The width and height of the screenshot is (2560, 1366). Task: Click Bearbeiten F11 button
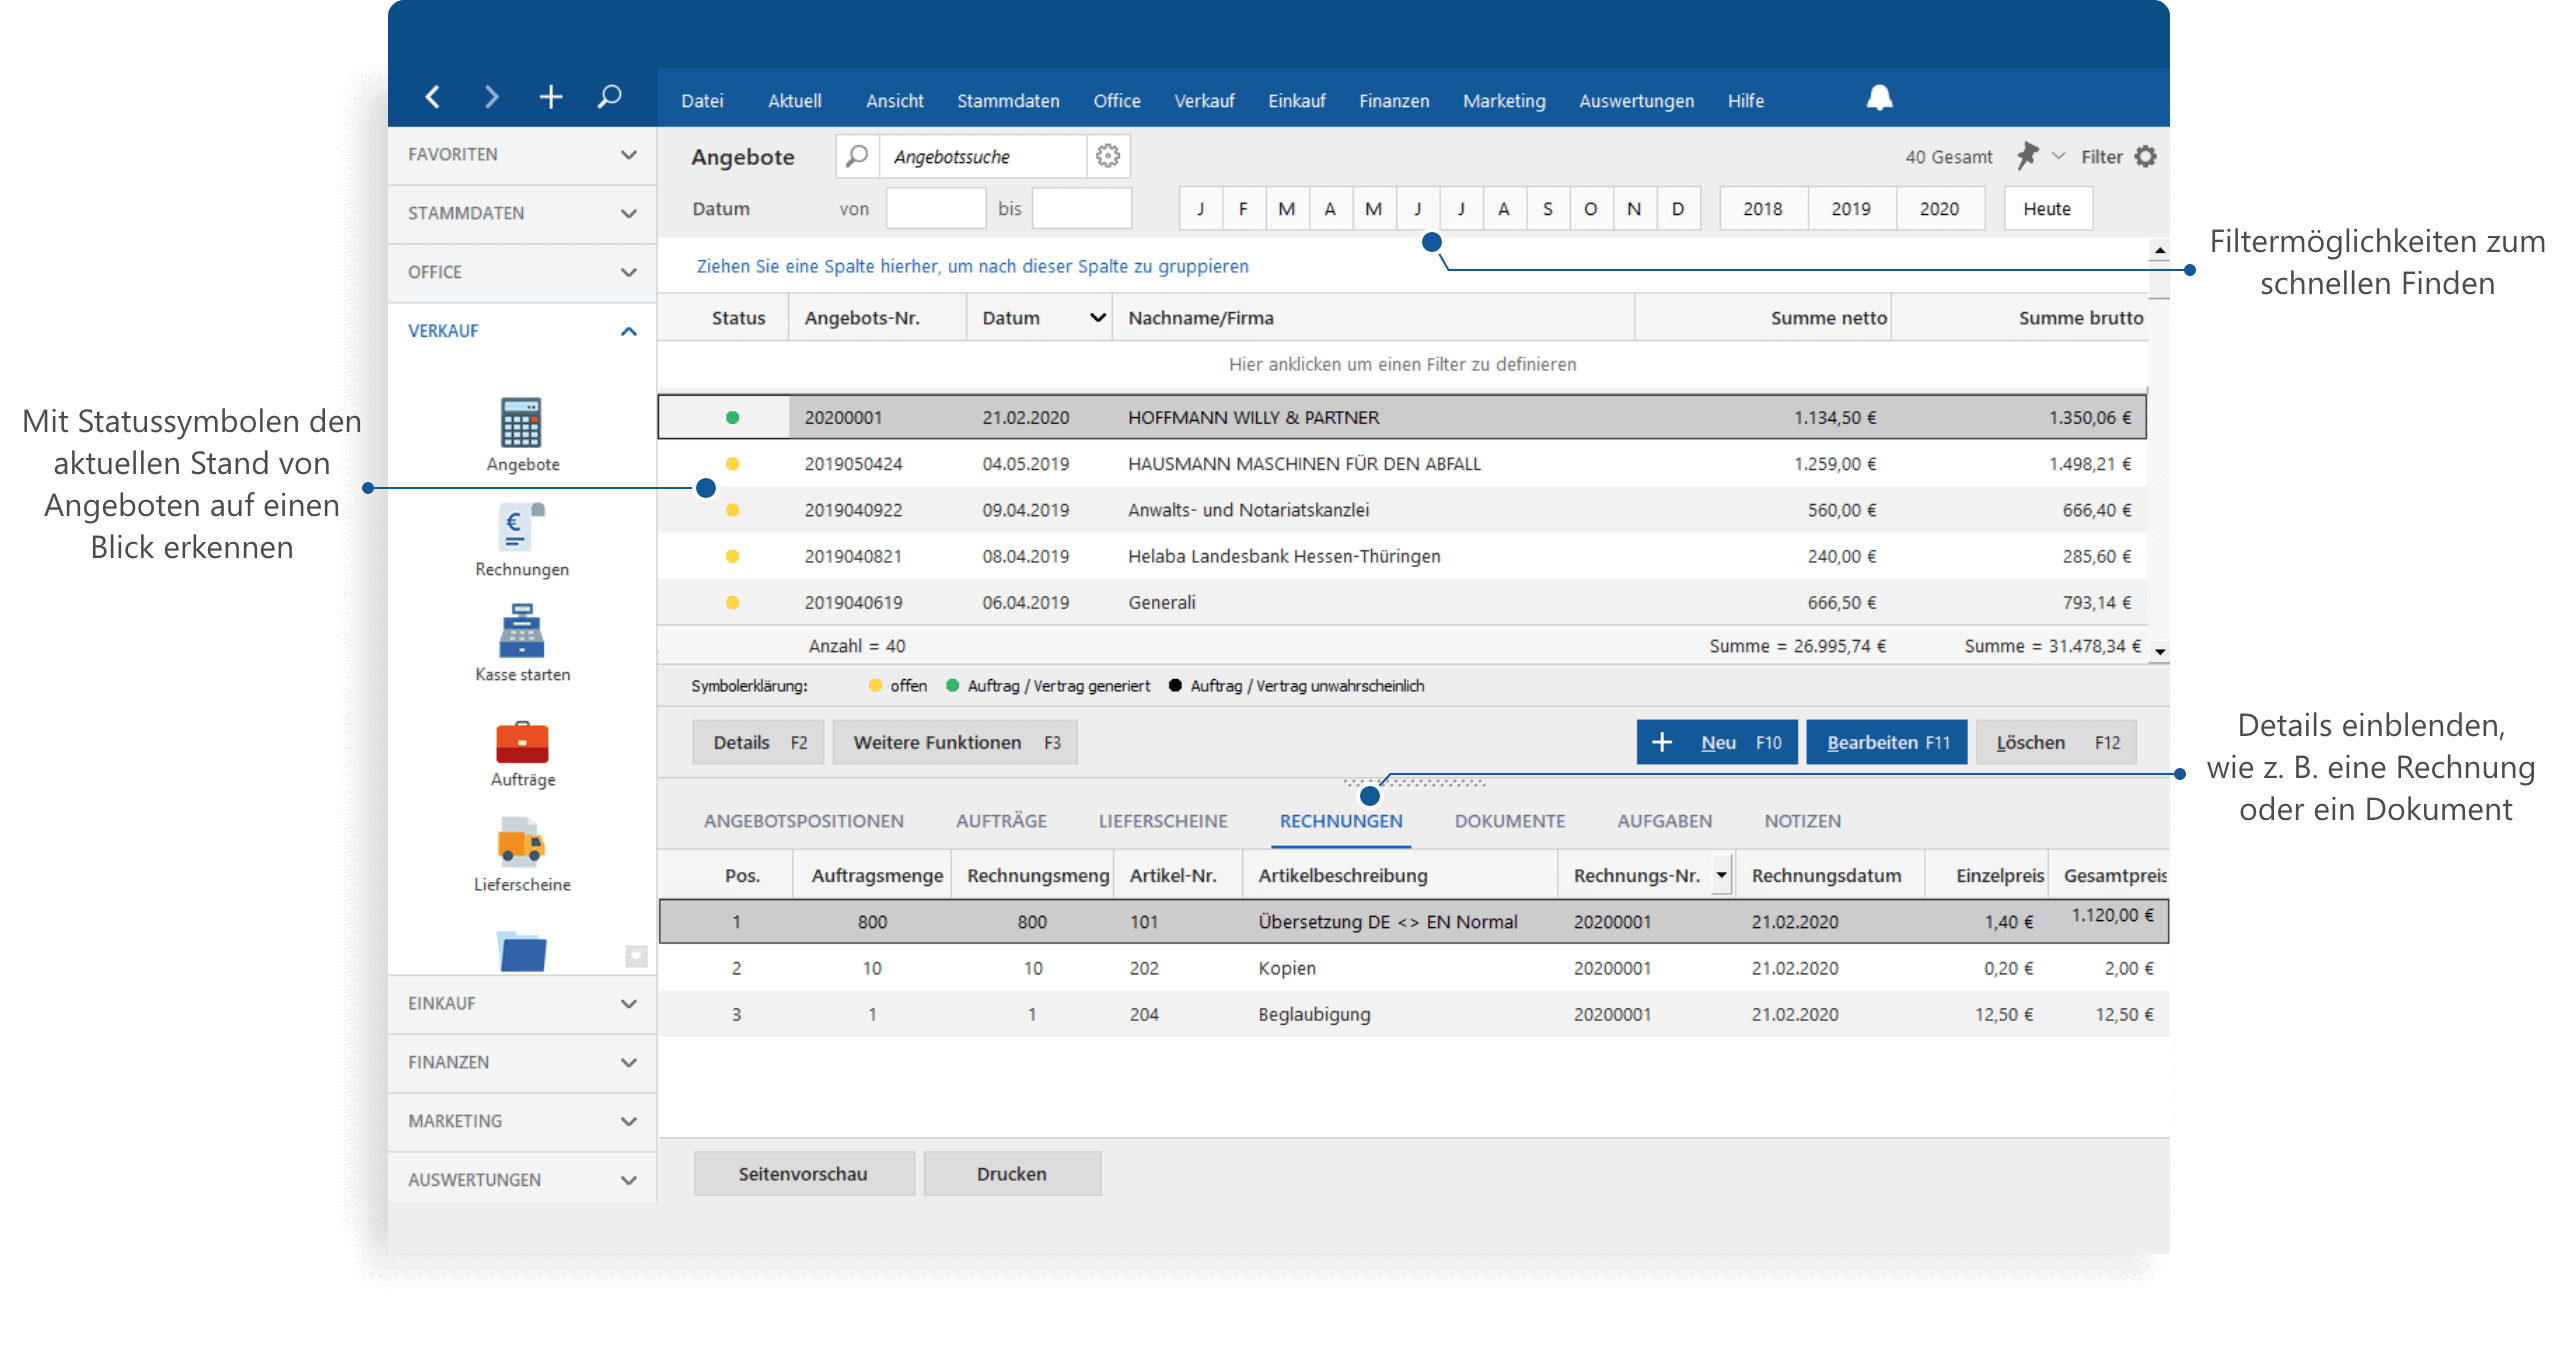click(x=1886, y=742)
